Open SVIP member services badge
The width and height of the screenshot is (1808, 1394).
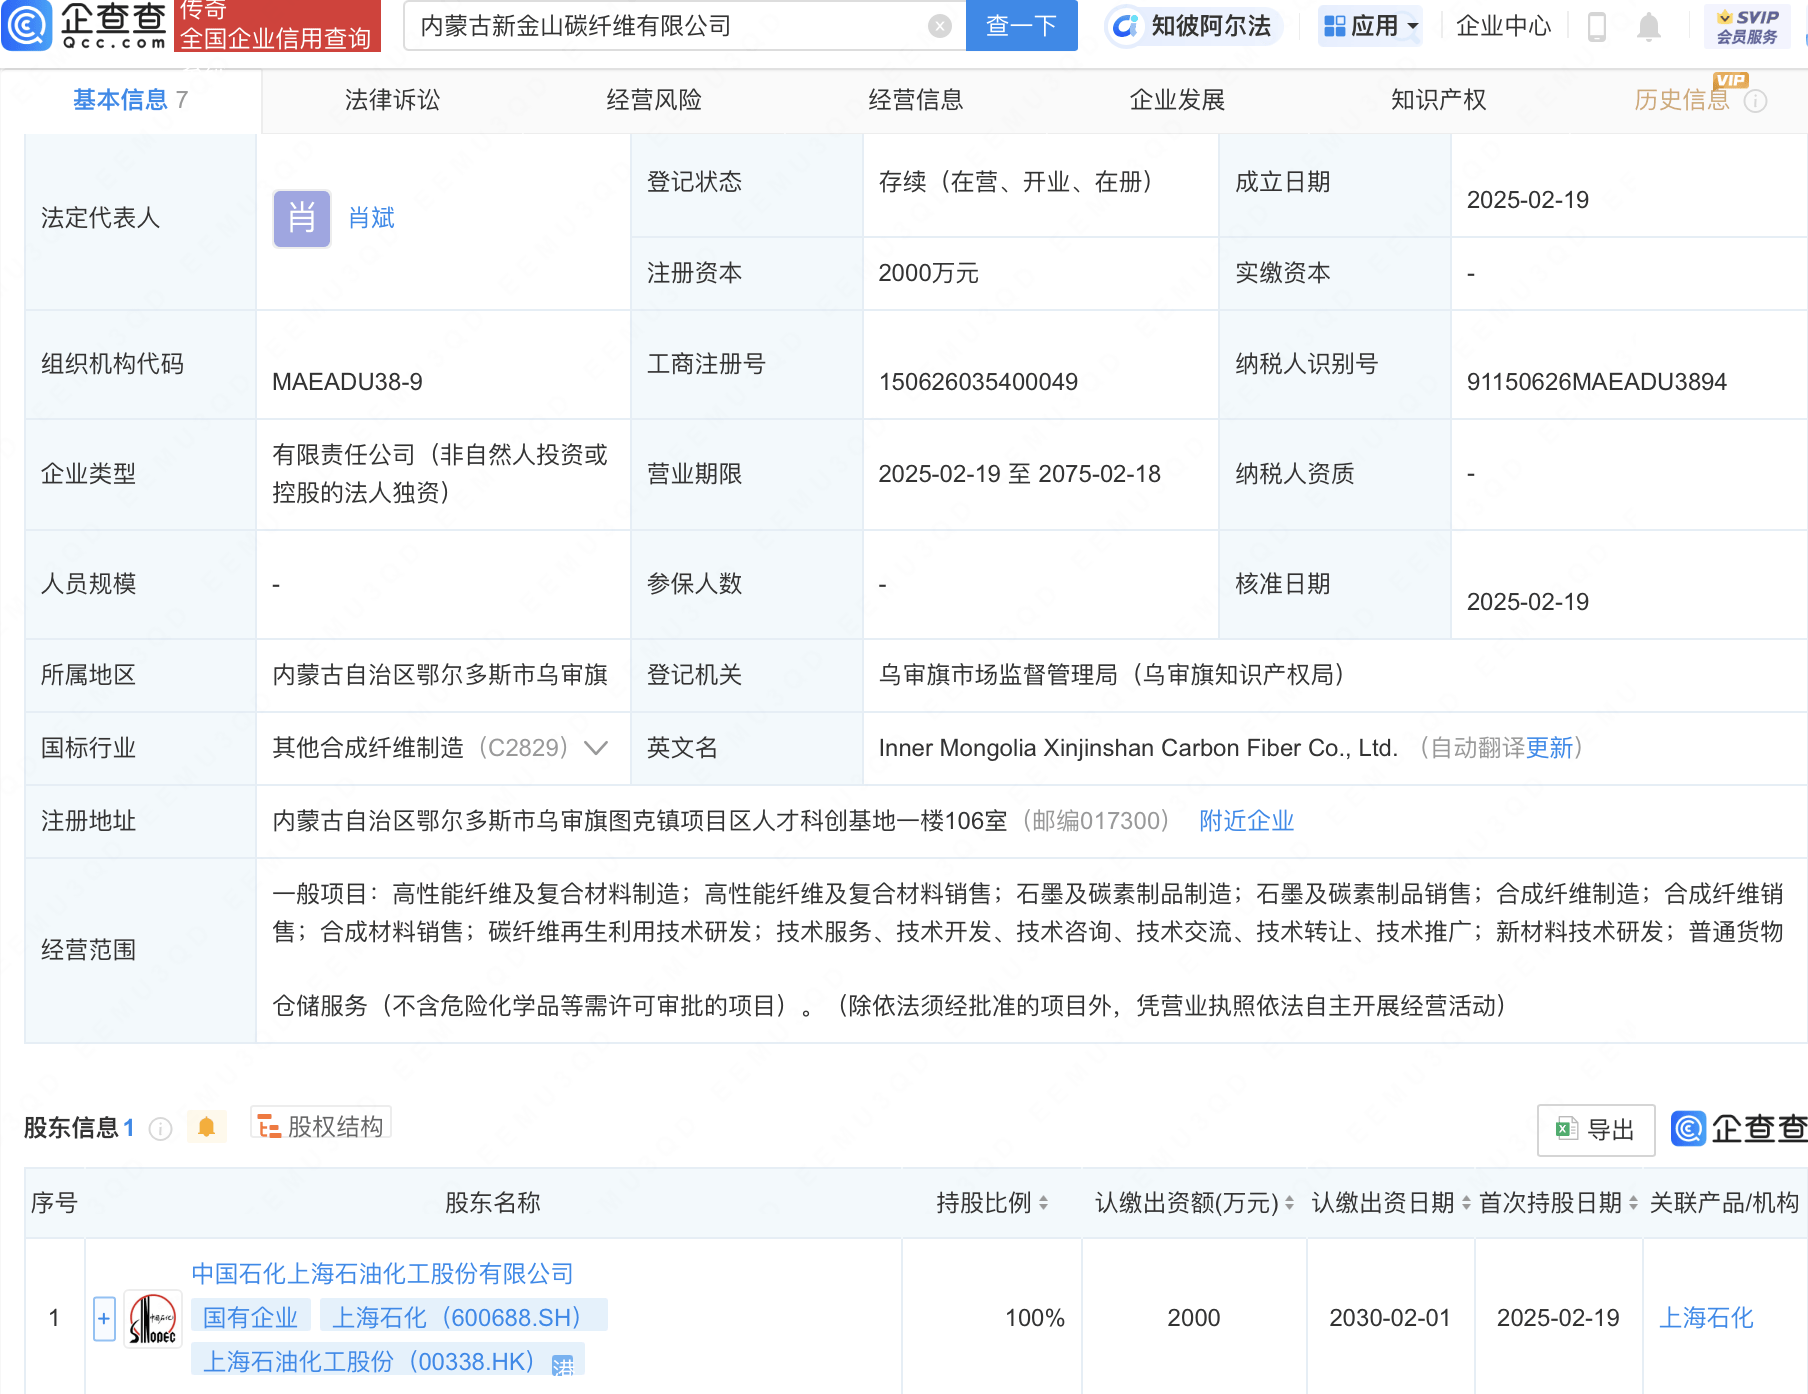(1747, 26)
